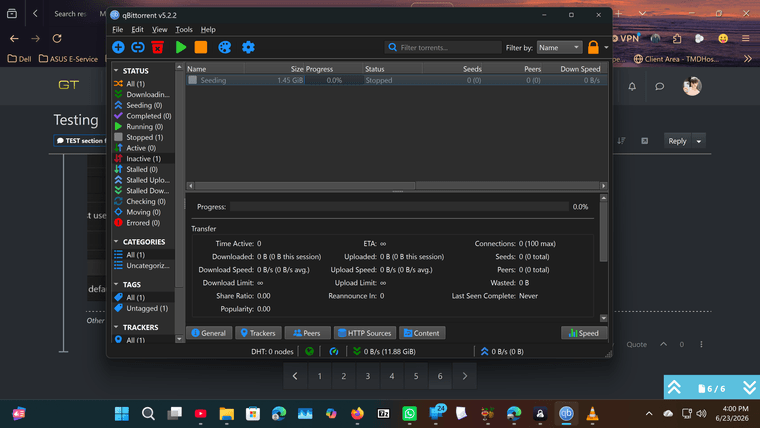Click next page arrow in pagination

[464, 376]
